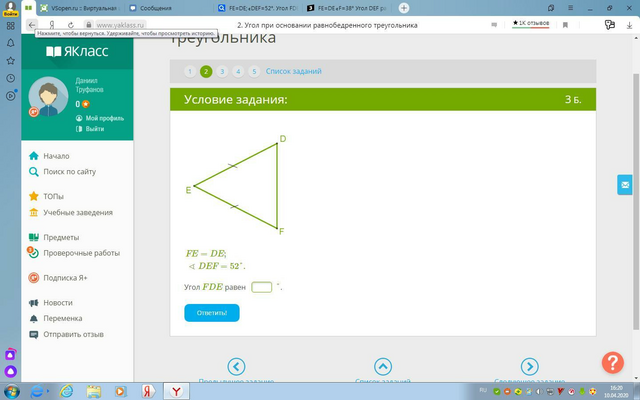Click the Ответить! button
Image resolution: width=640 pixels, height=400 pixels.
pos(212,313)
